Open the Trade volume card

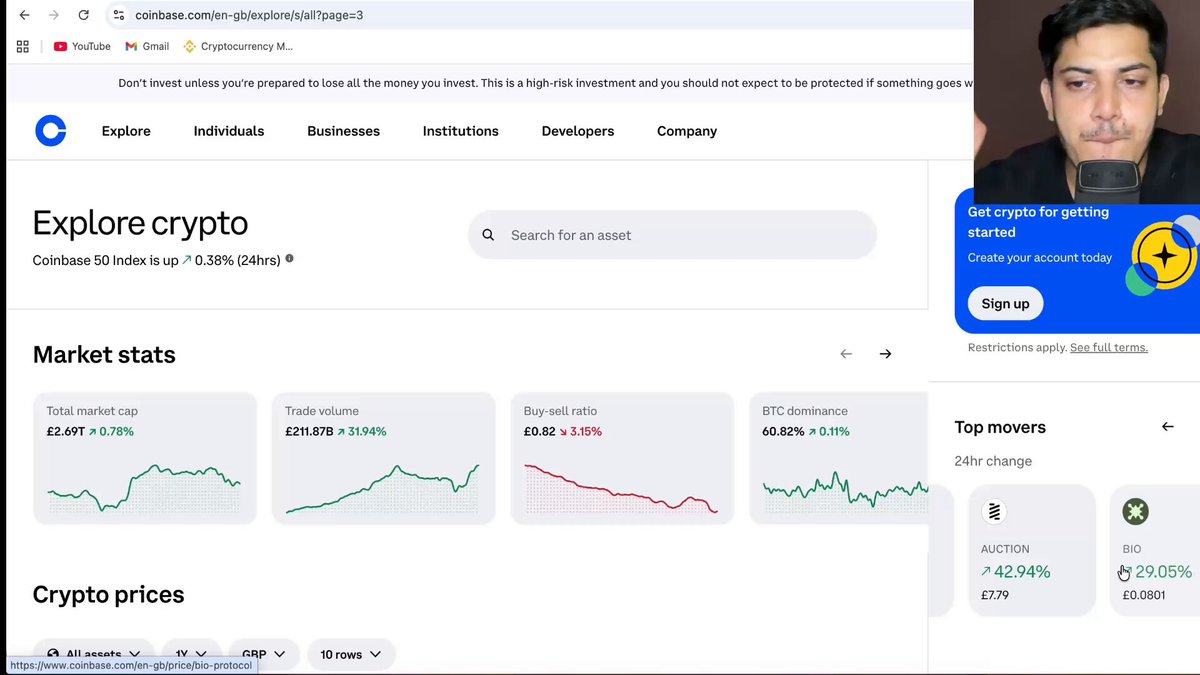(383, 458)
